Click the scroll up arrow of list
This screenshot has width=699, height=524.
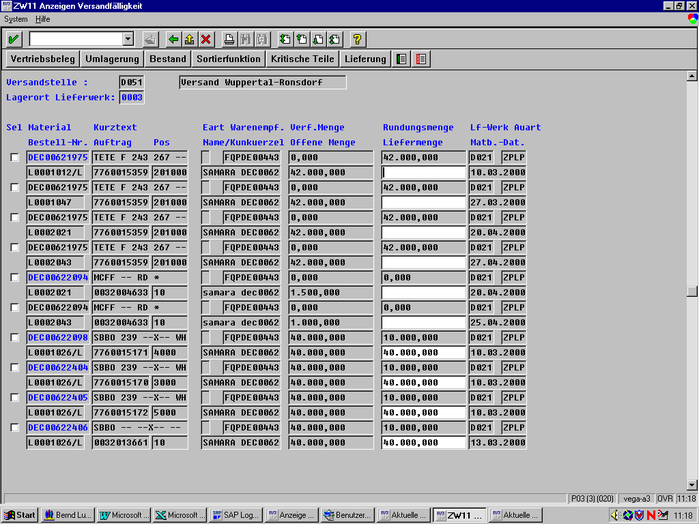click(692, 76)
